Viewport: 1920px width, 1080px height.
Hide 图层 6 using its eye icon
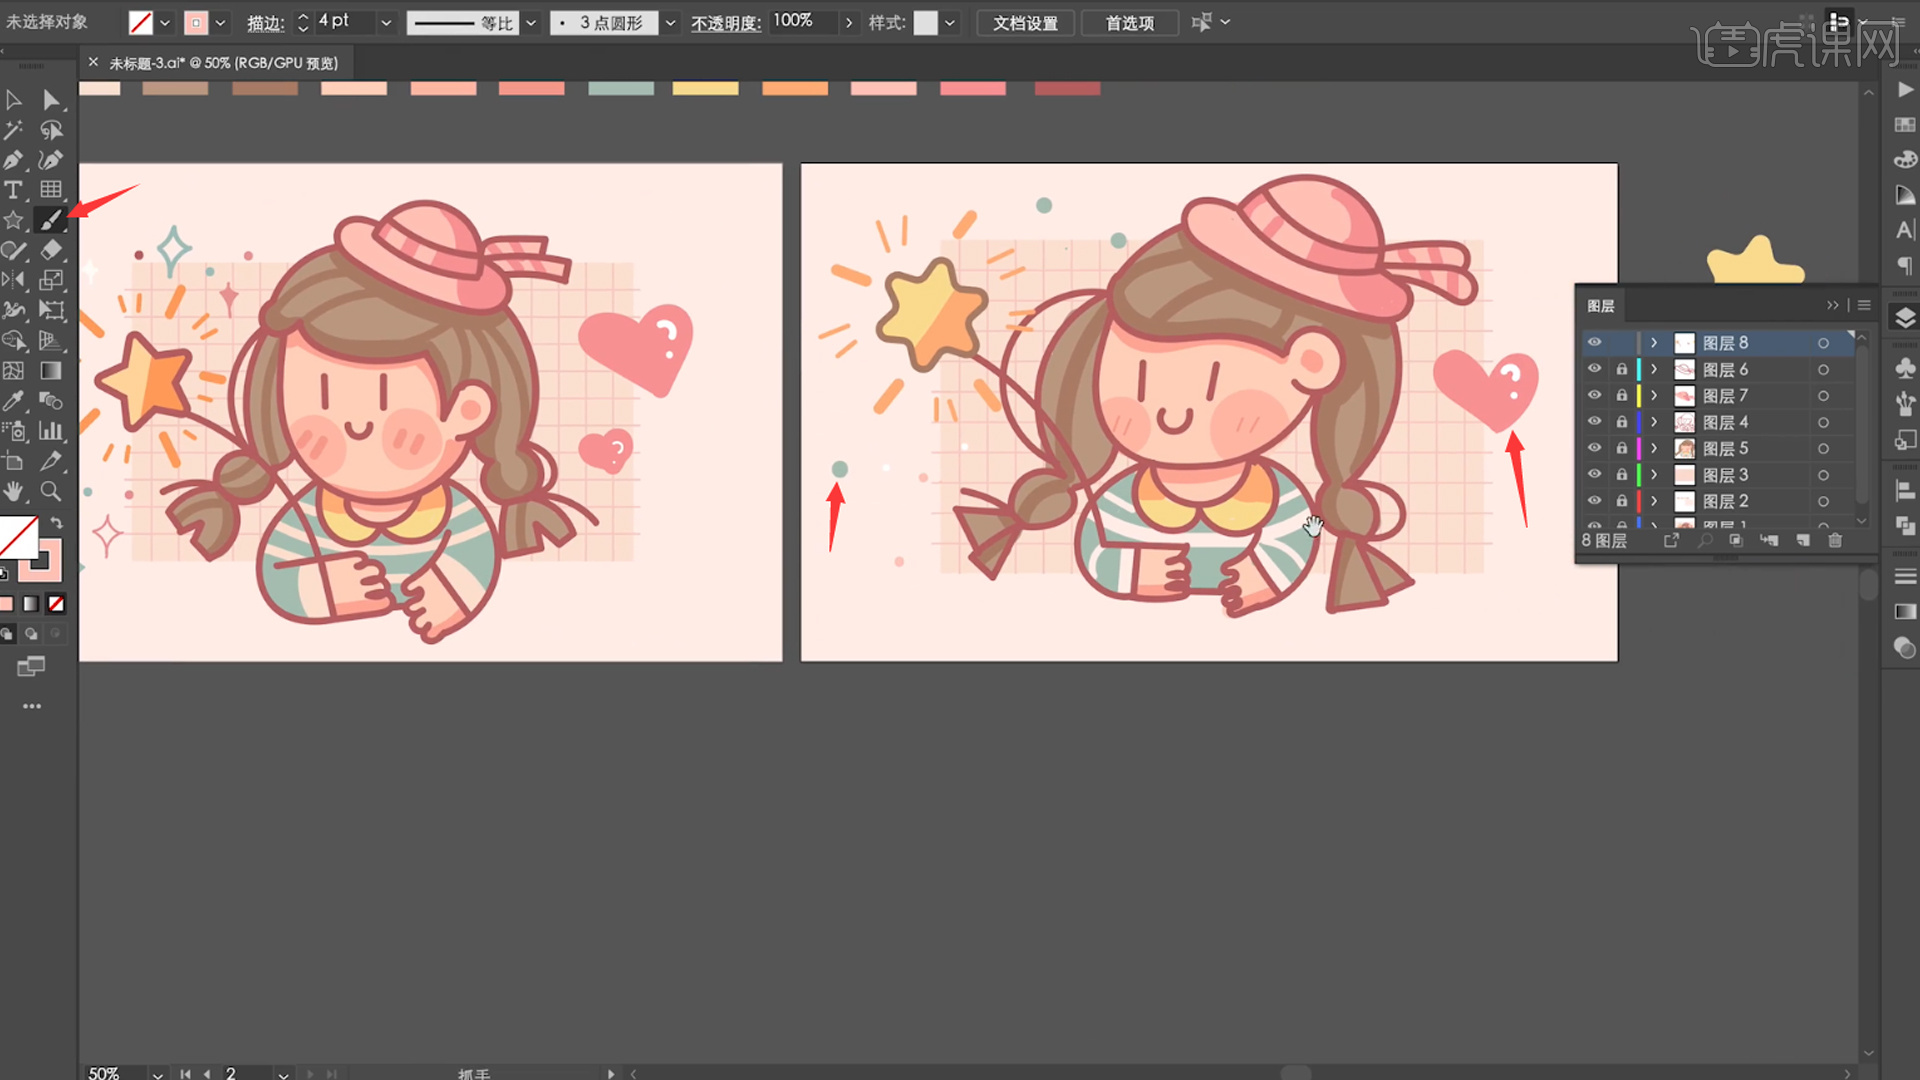click(x=1594, y=369)
